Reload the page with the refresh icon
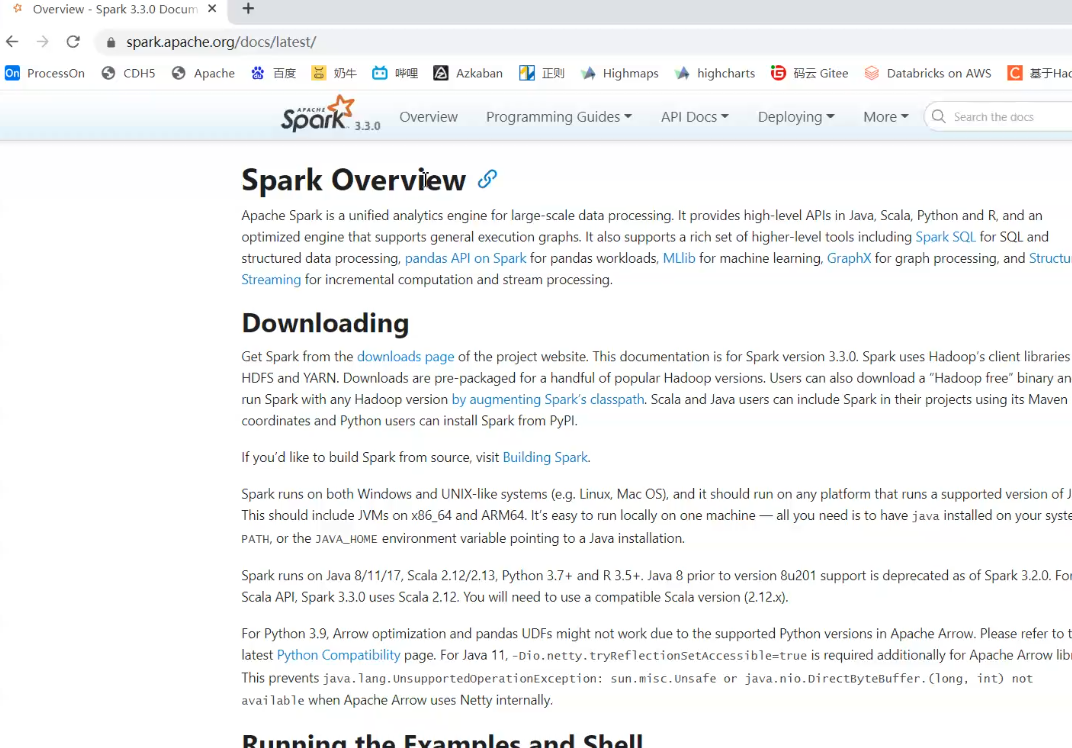Image resolution: width=1072 pixels, height=748 pixels. 73,42
